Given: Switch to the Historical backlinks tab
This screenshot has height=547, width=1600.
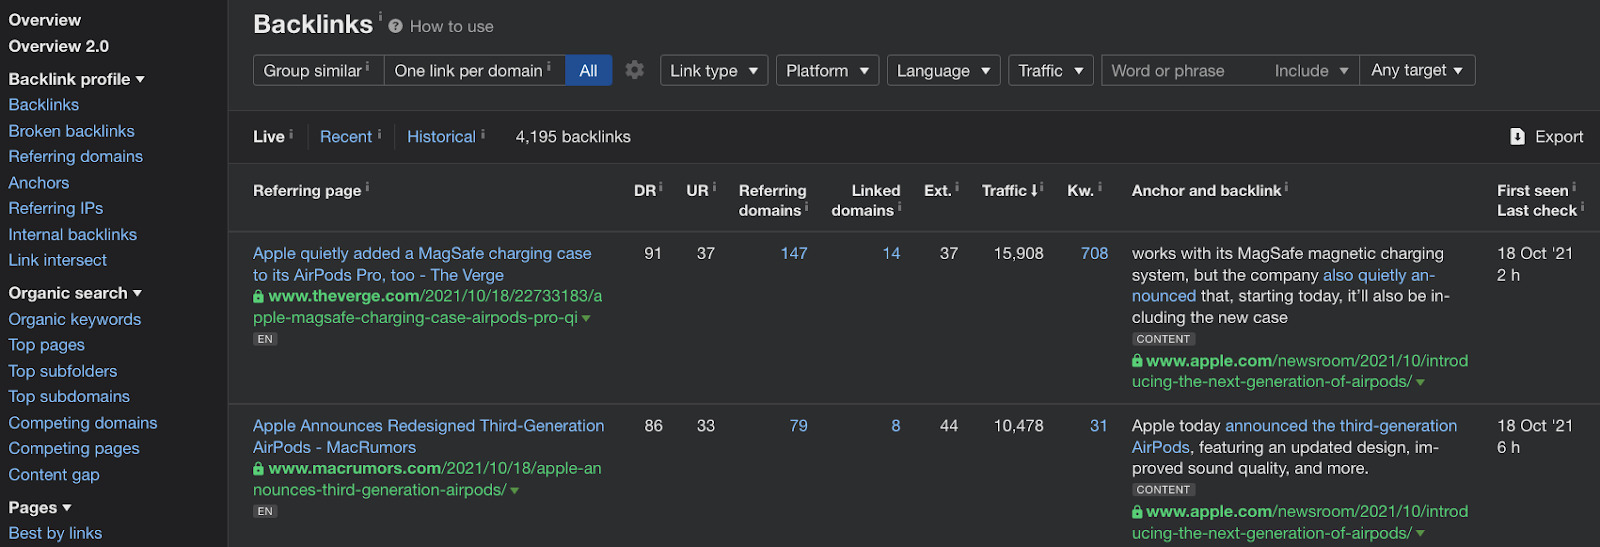Looking at the screenshot, I should click(441, 137).
